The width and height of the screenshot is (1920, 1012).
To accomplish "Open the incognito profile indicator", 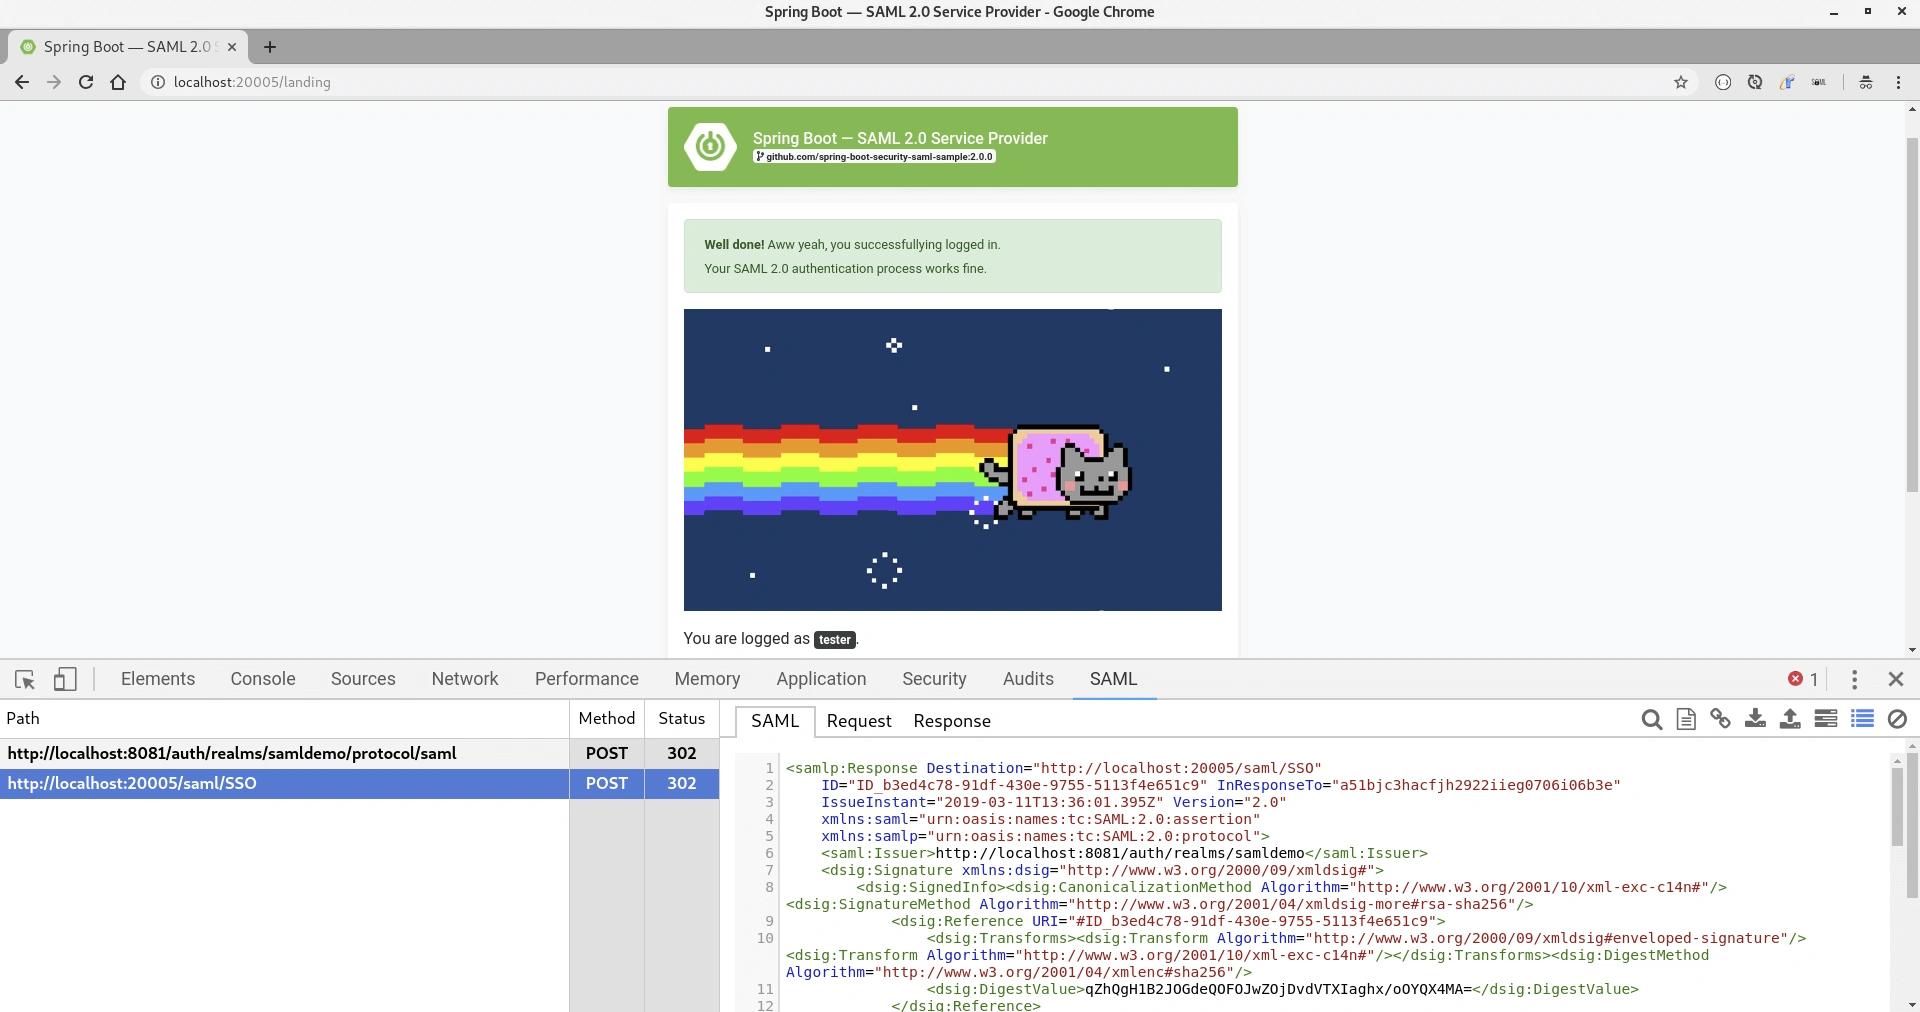I will [x=1865, y=82].
